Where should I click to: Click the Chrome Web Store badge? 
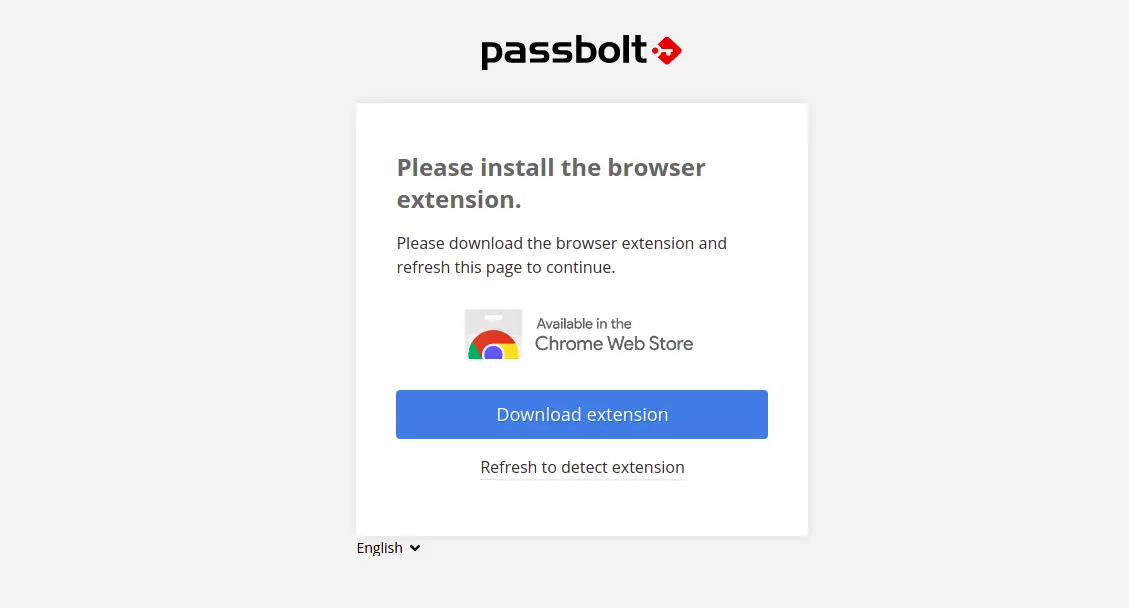point(581,334)
